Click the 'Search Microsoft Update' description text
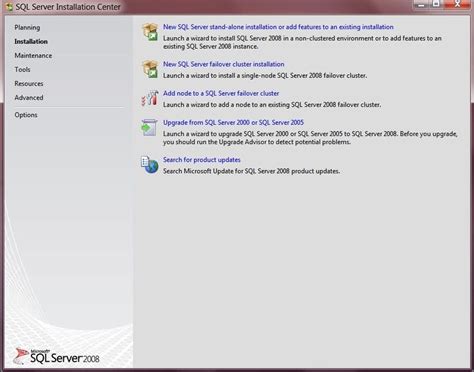 (251, 171)
